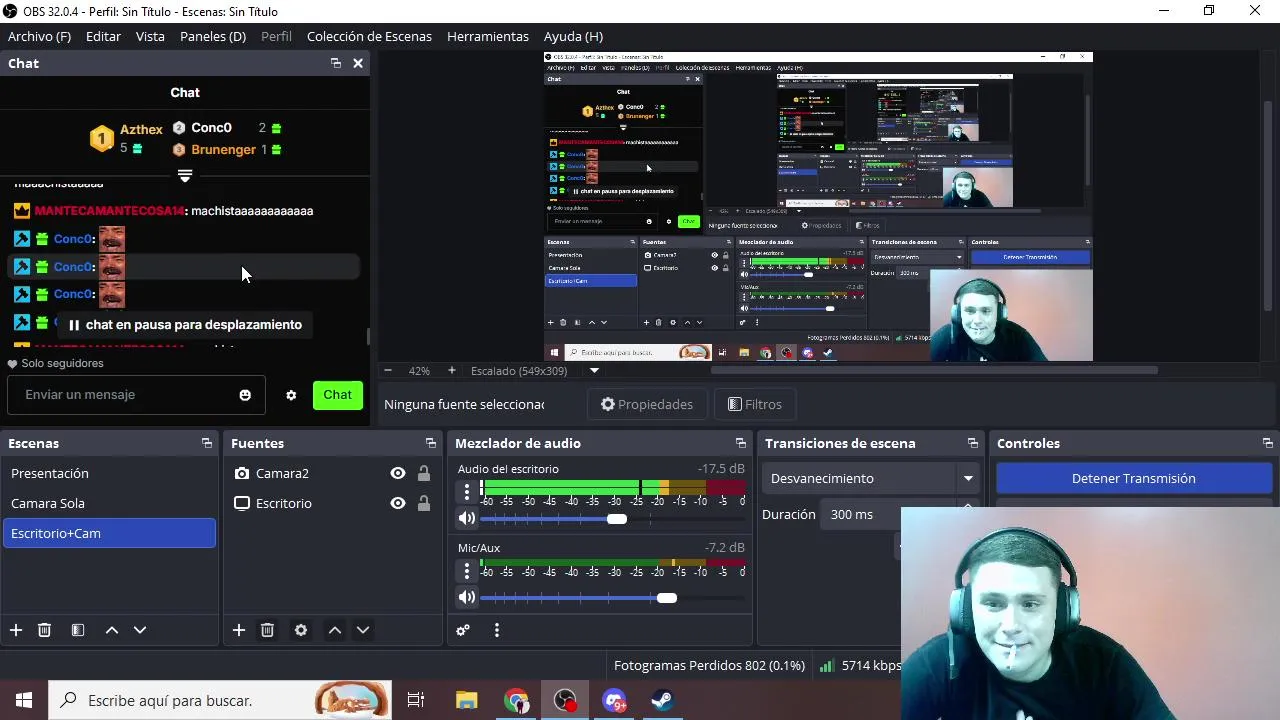Collapse the chat leaderboard with the arrow
Screen dimensions: 1280x720
[x=184, y=176]
